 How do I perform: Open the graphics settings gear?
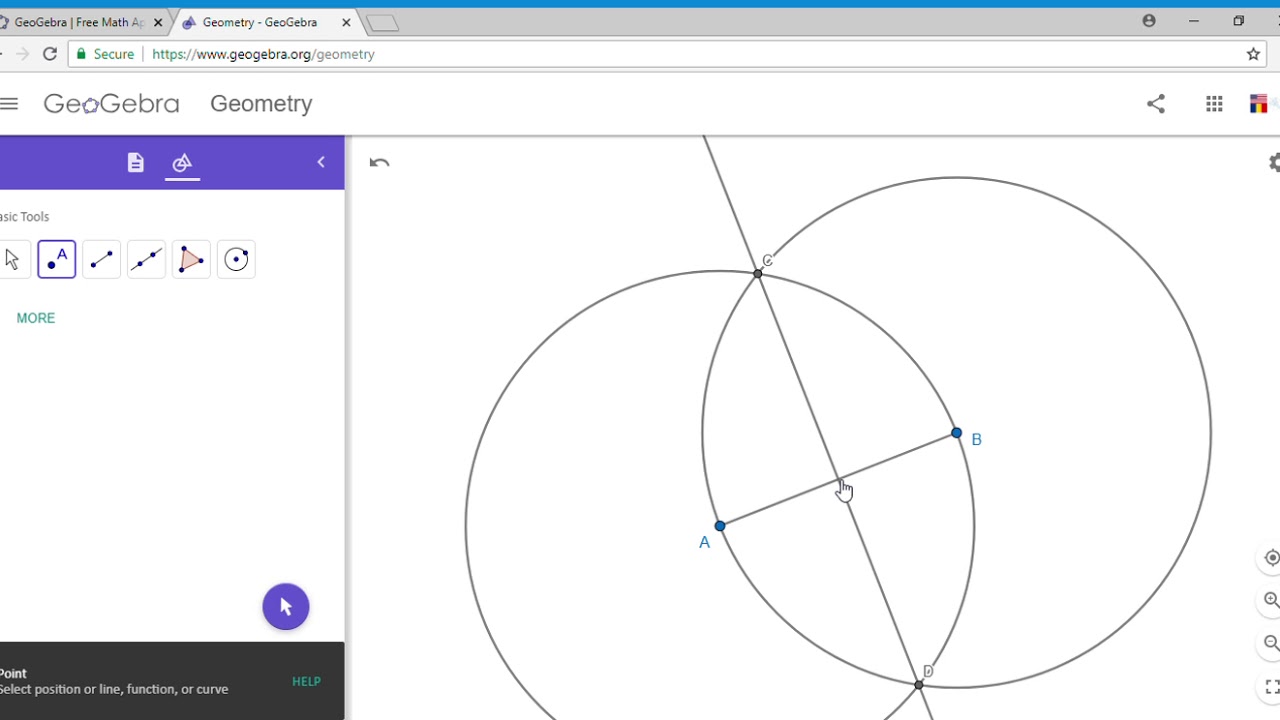1273,162
